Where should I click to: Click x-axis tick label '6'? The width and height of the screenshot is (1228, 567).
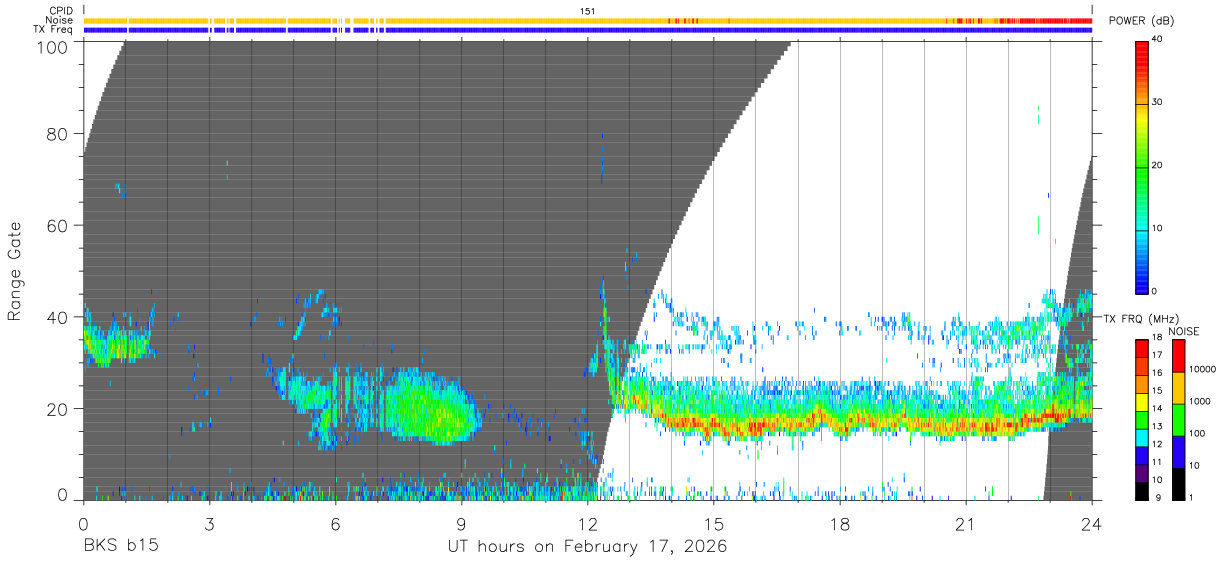click(335, 524)
